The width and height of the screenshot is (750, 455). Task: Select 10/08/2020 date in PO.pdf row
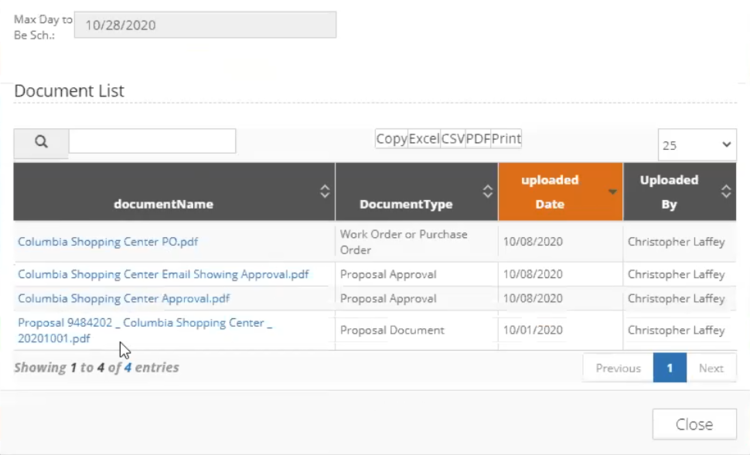tap(561, 242)
